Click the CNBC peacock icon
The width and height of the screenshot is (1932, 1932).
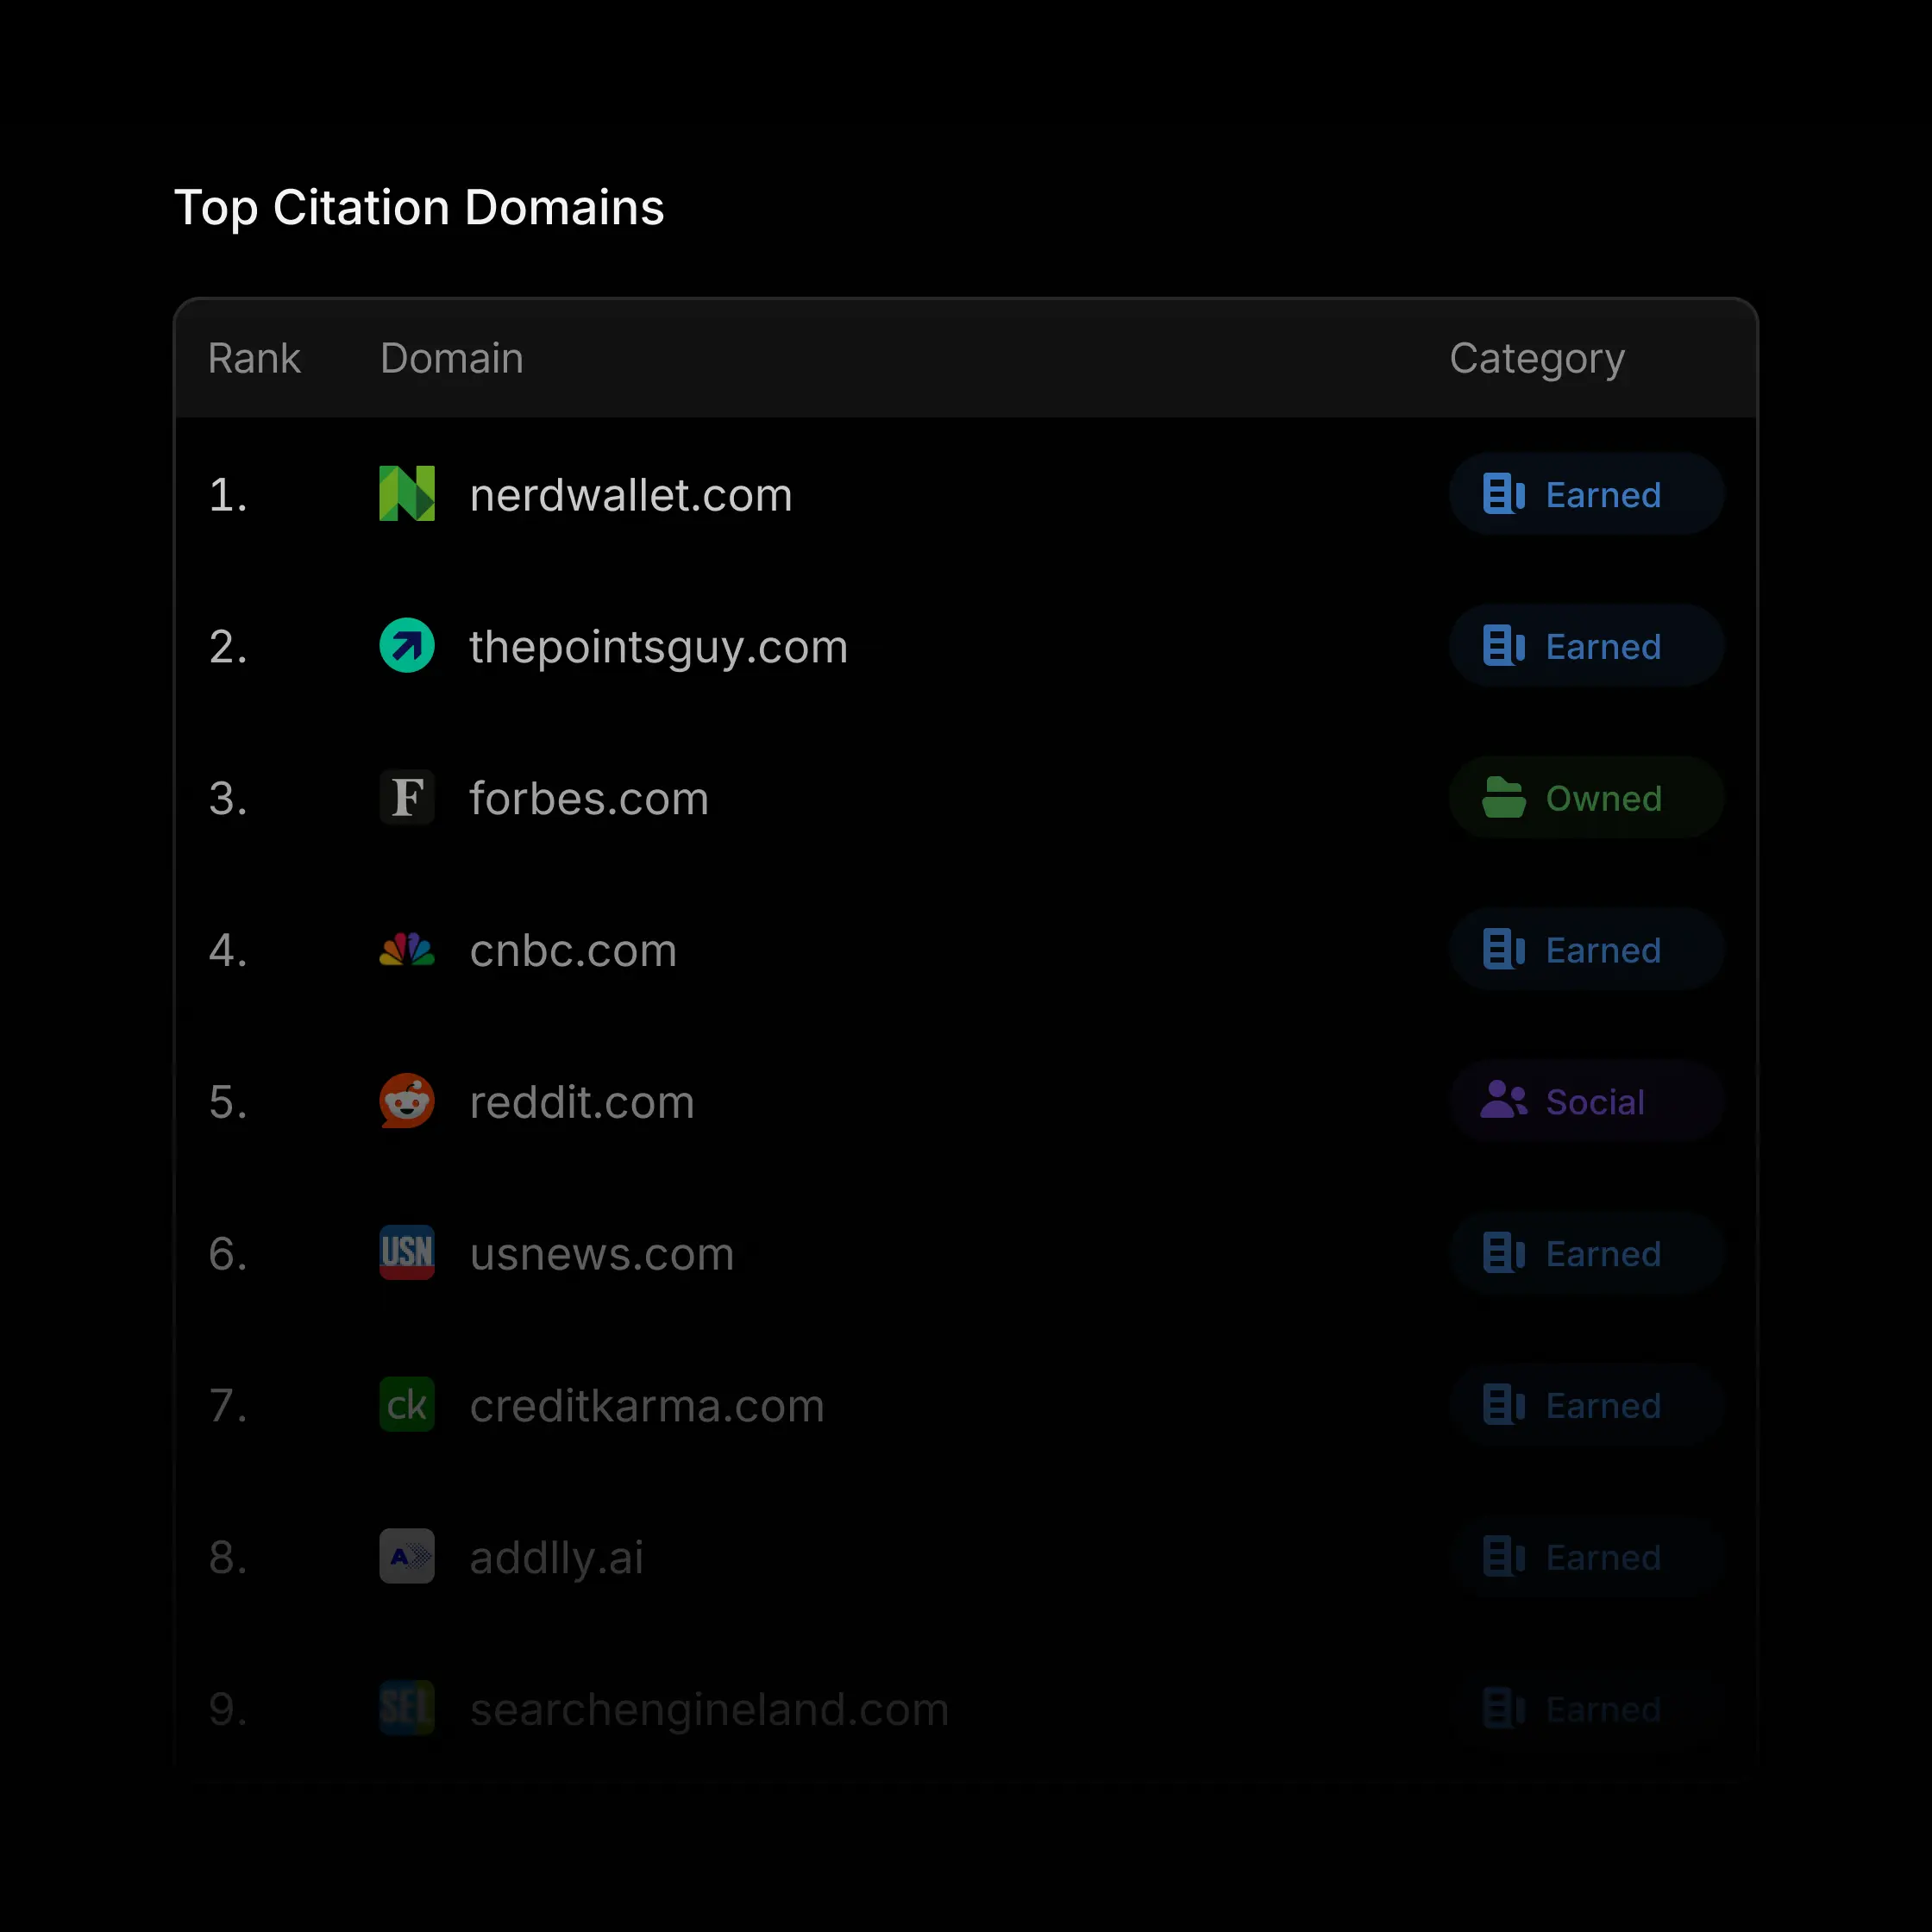[406, 950]
